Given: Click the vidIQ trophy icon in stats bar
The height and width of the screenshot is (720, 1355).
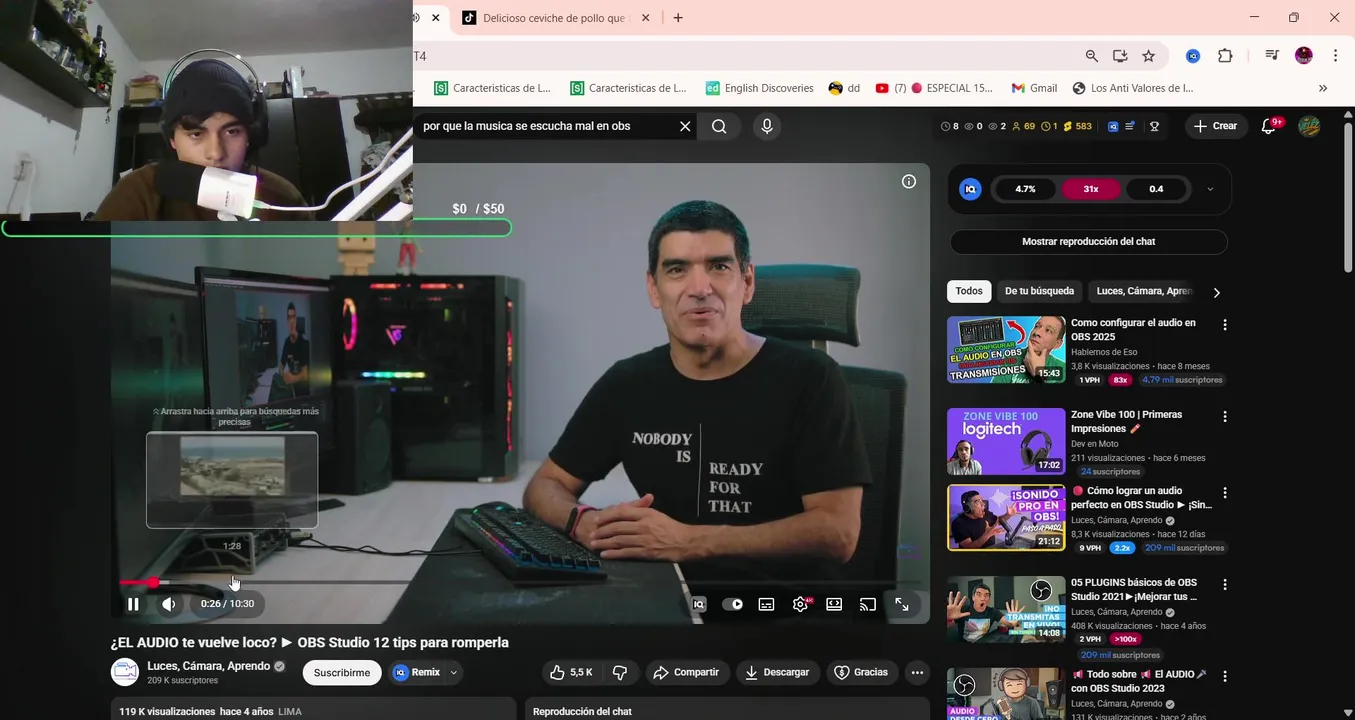Looking at the screenshot, I should point(1154,126).
